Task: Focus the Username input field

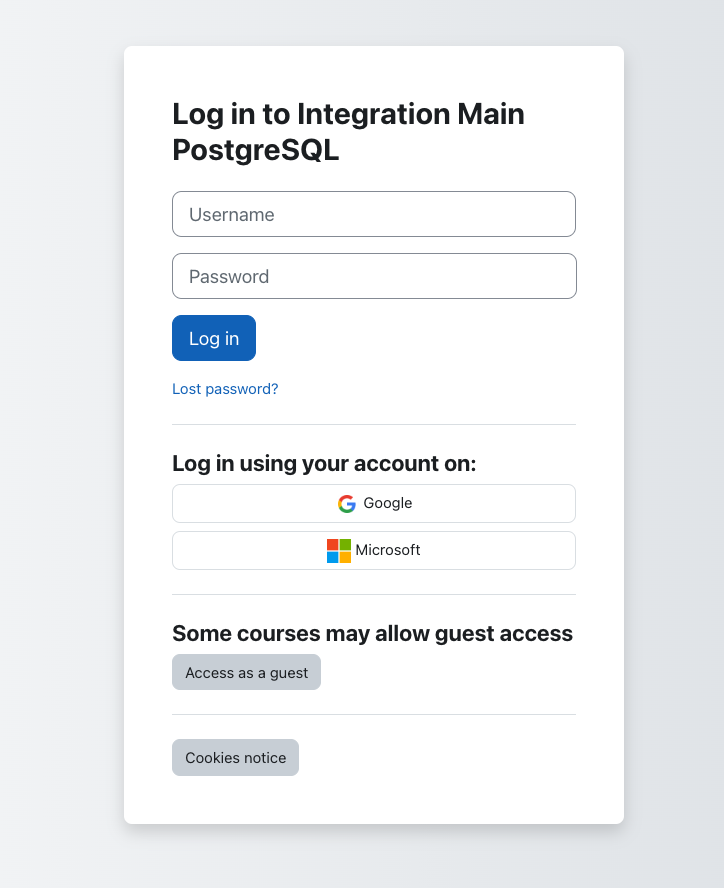Action: coord(374,214)
